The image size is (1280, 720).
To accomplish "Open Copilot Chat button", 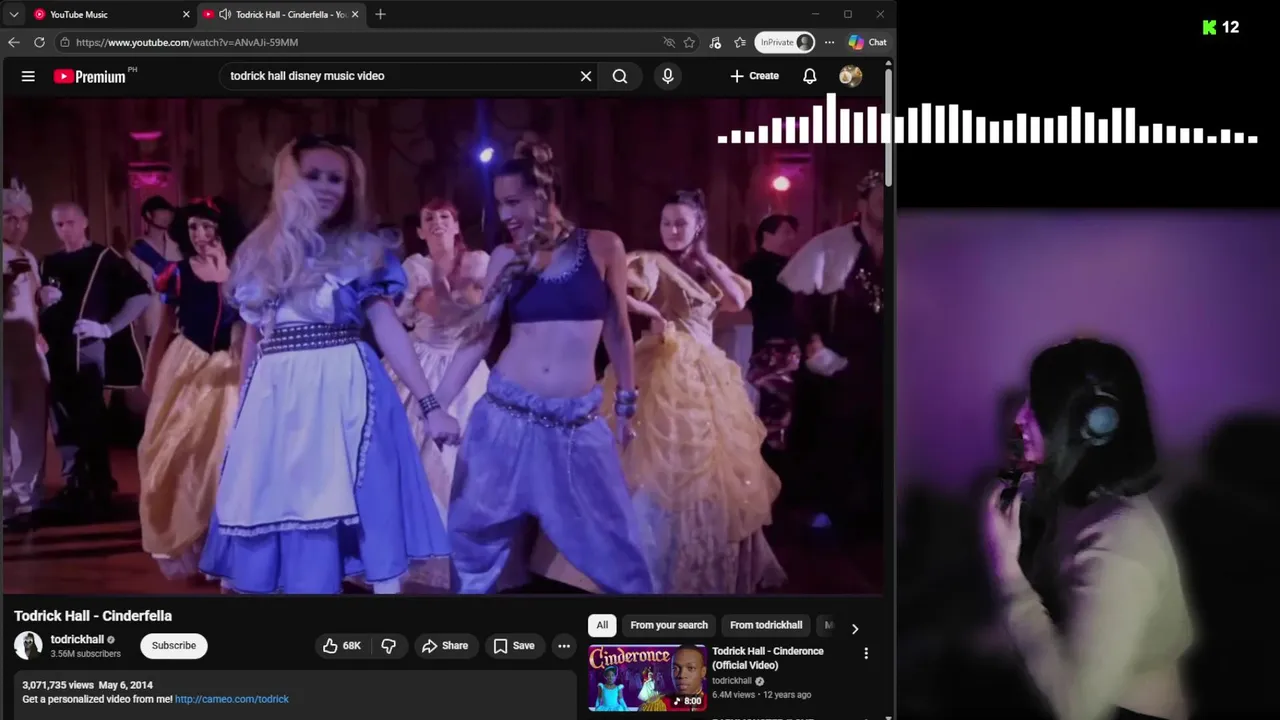I will tap(867, 42).
